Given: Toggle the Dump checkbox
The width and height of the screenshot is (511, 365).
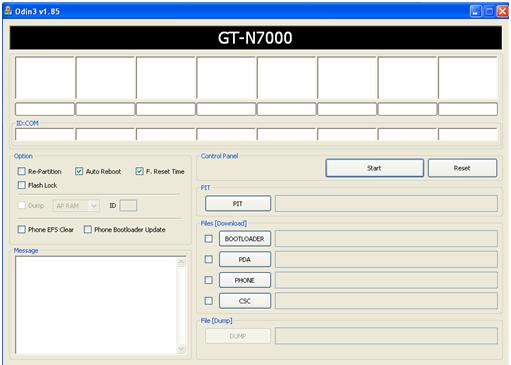Looking at the screenshot, I should [22, 205].
